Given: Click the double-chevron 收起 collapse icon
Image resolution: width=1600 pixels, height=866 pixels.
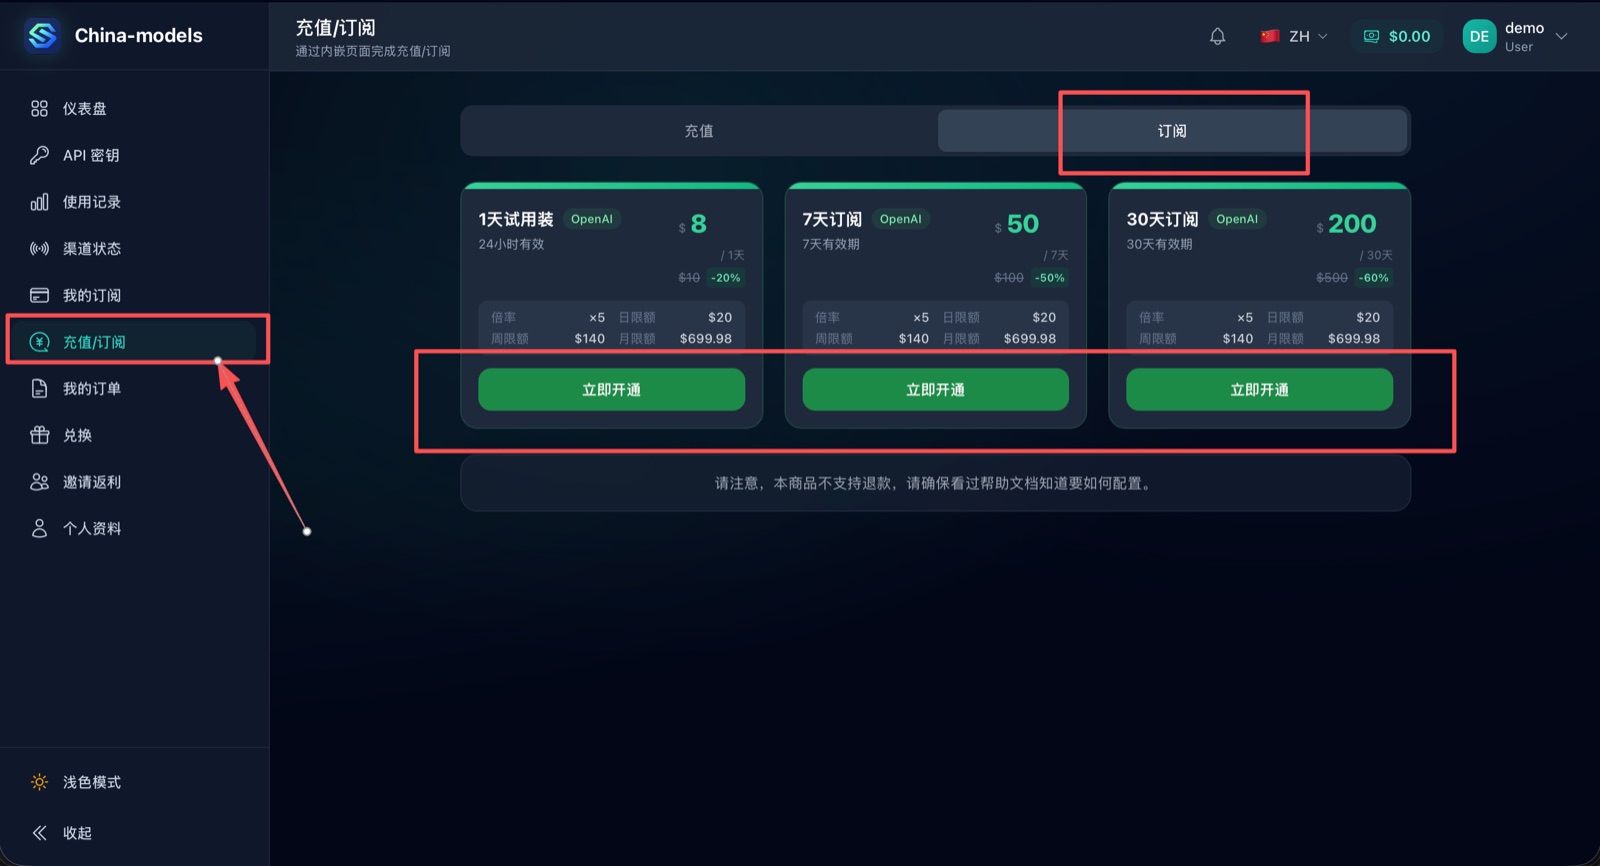Looking at the screenshot, I should click(39, 833).
